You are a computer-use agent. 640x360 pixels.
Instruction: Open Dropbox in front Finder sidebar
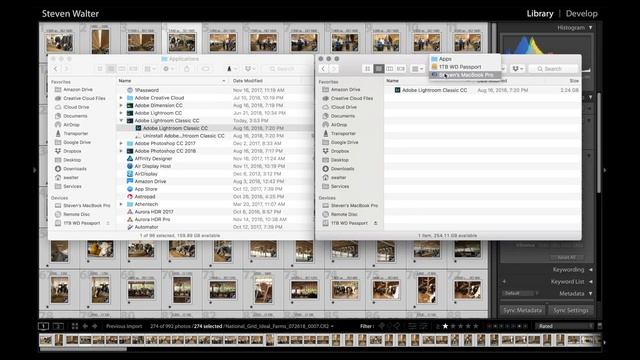click(x=340, y=151)
